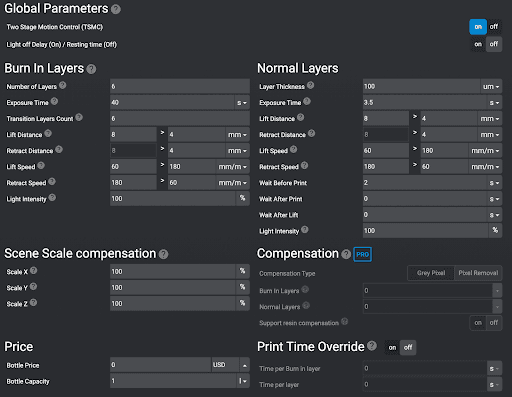Click the Transition Layers Count field
The image size is (512, 397).
click(180, 119)
